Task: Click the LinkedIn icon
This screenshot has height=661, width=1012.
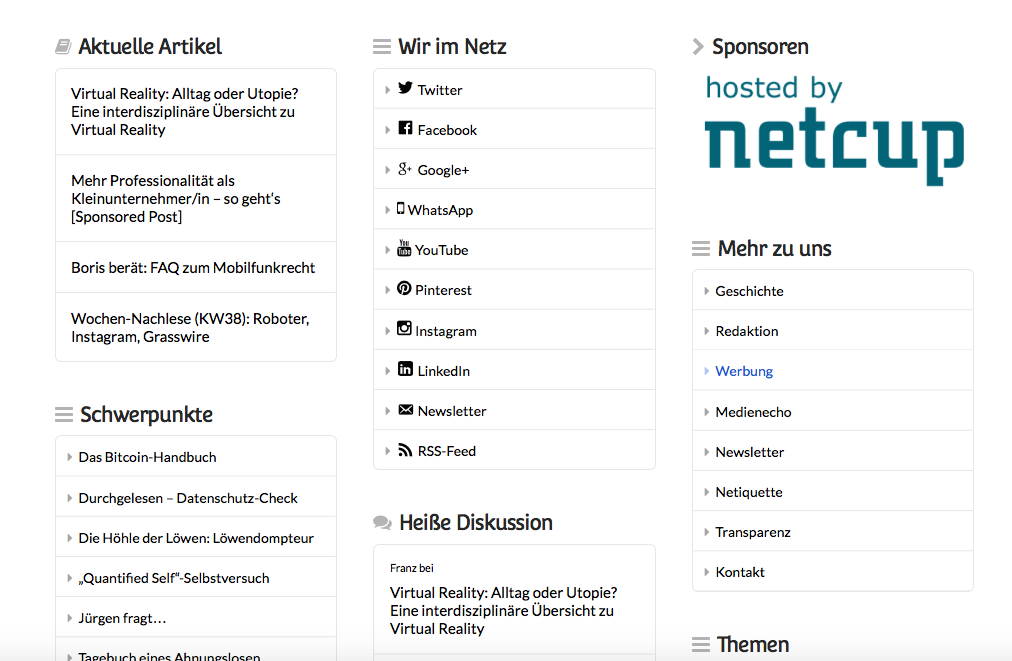Action: pyautogui.click(x=405, y=369)
